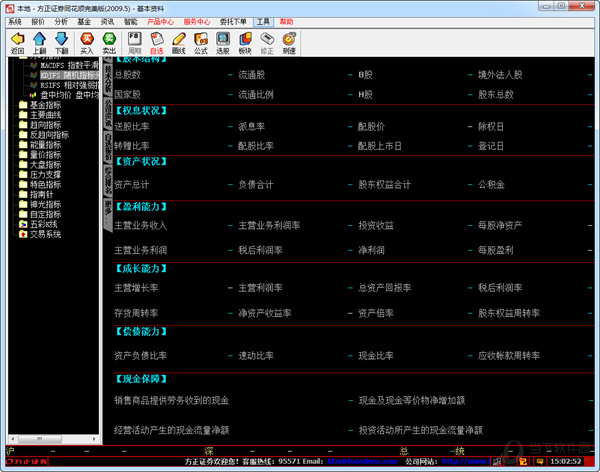The width and height of the screenshot is (600, 472).
Task: Expand the 趋向指标 folder in tree
Action: (x=44, y=124)
